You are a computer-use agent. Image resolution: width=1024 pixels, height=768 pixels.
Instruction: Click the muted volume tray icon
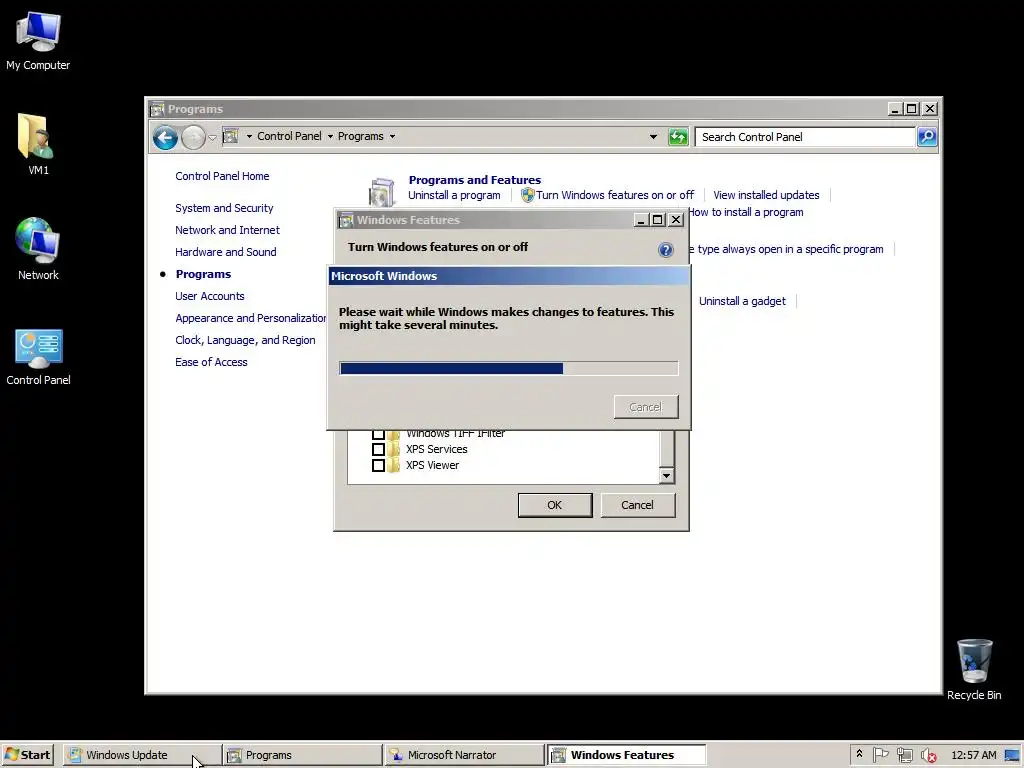tap(929, 755)
